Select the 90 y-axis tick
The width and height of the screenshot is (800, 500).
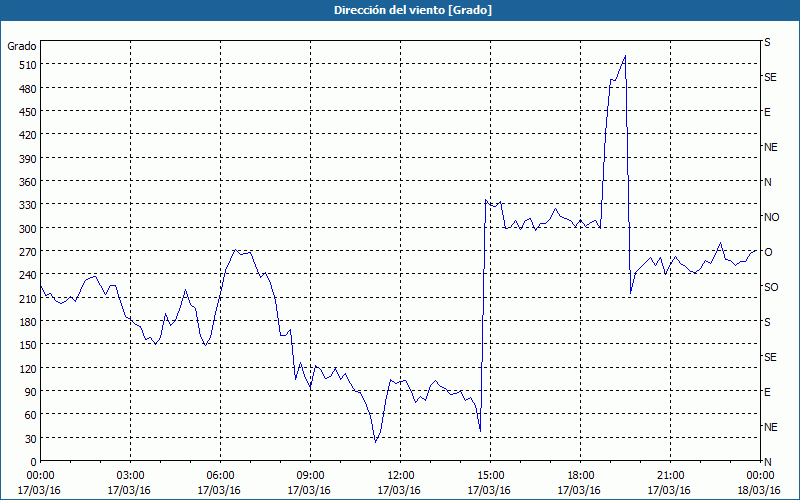tap(30, 392)
